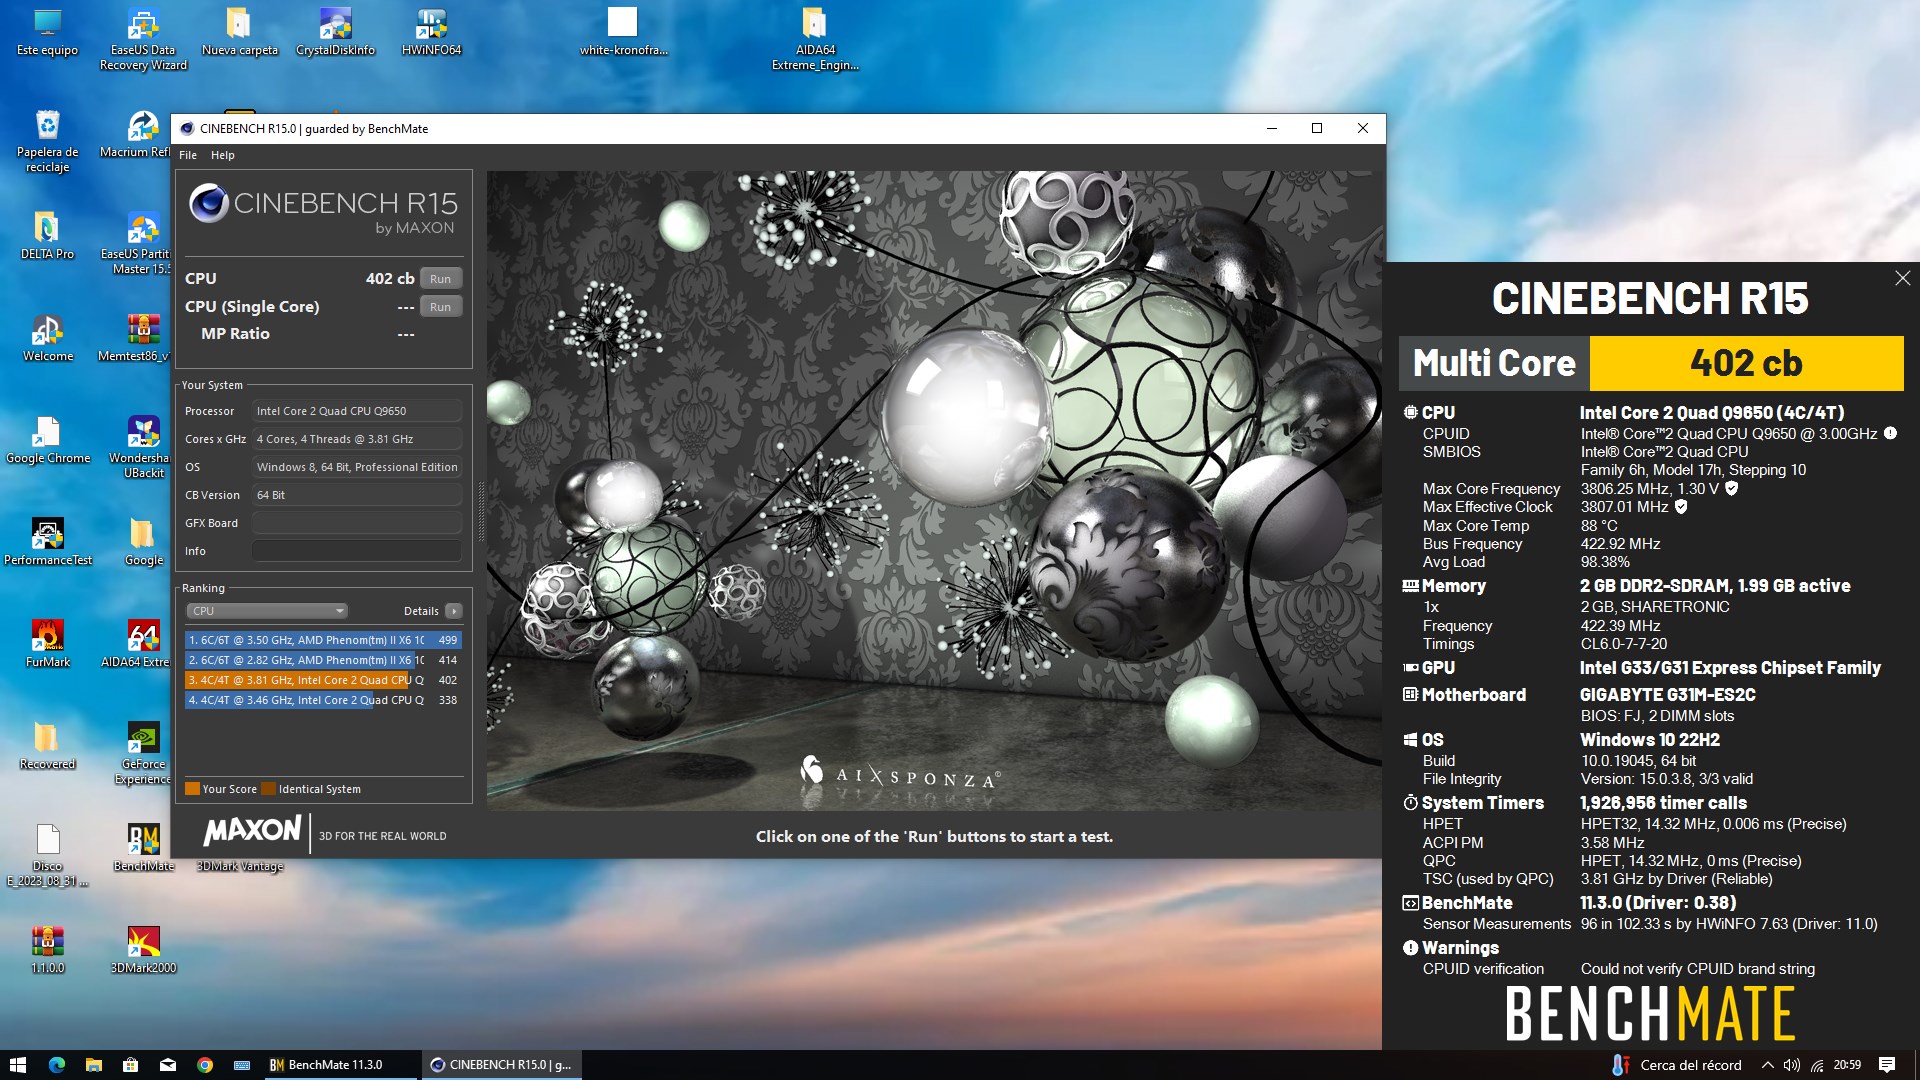The width and height of the screenshot is (1920, 1080).
Task: Click Your Score orange legend swatch
Action: pos(192,789)
